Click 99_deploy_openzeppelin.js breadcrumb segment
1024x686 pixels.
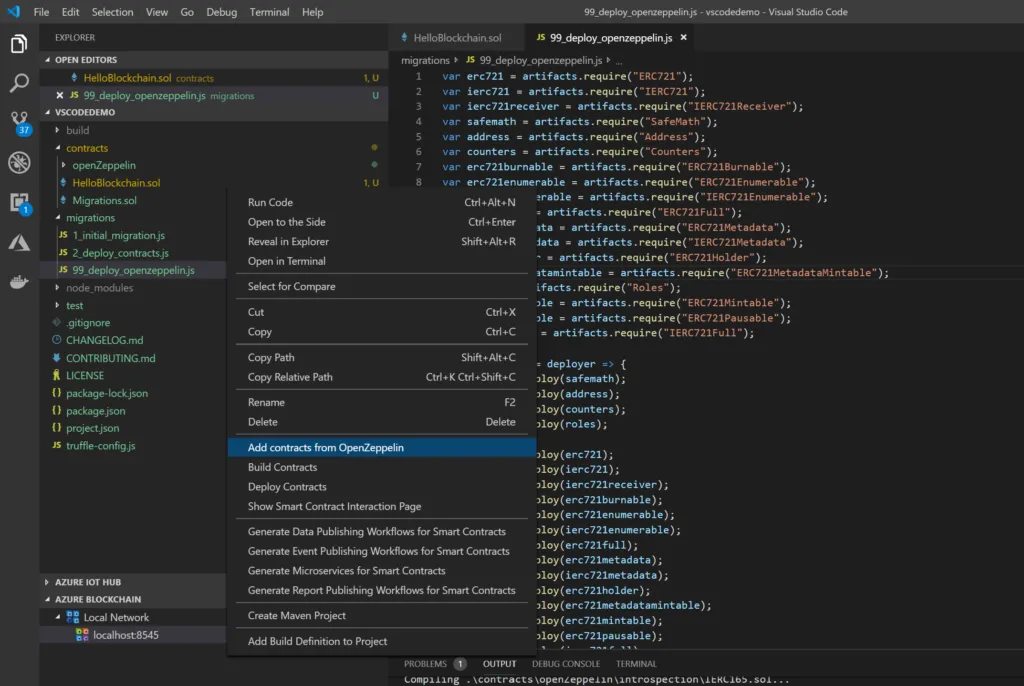tap(540, 60)
